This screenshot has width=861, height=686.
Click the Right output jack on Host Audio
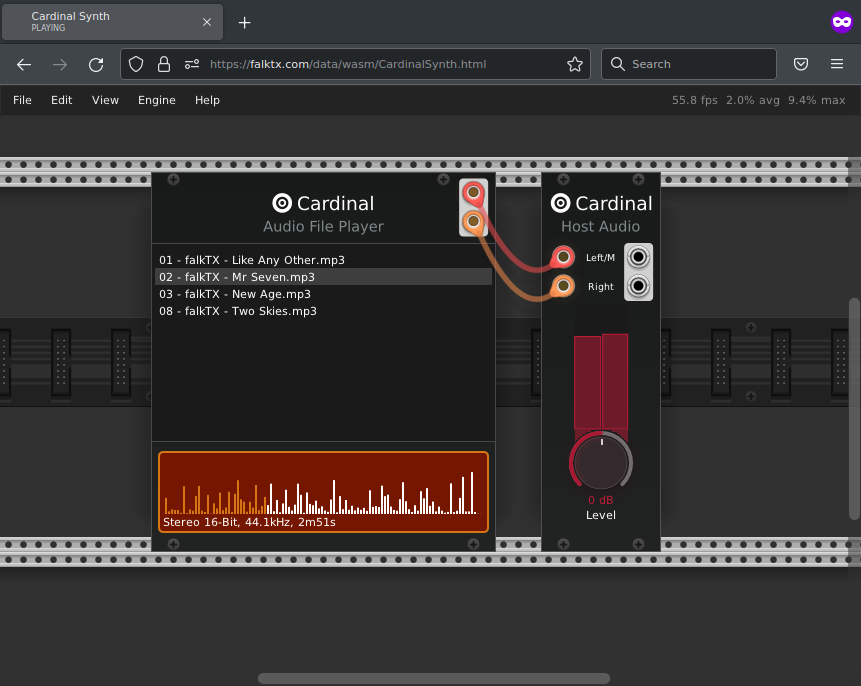(638, 286)
